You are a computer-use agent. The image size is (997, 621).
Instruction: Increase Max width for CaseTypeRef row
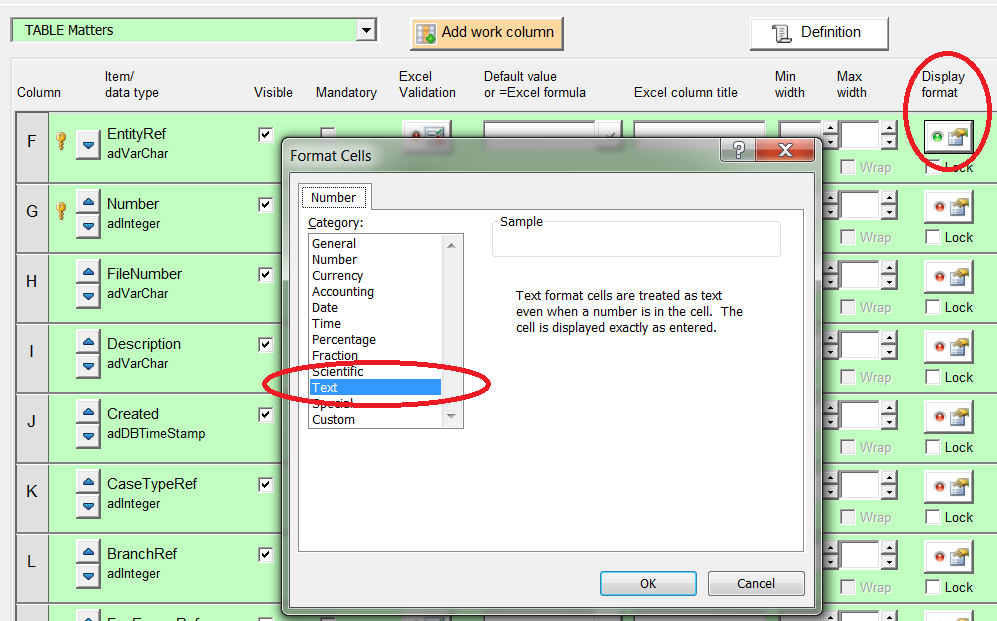(x=889, y=477)
